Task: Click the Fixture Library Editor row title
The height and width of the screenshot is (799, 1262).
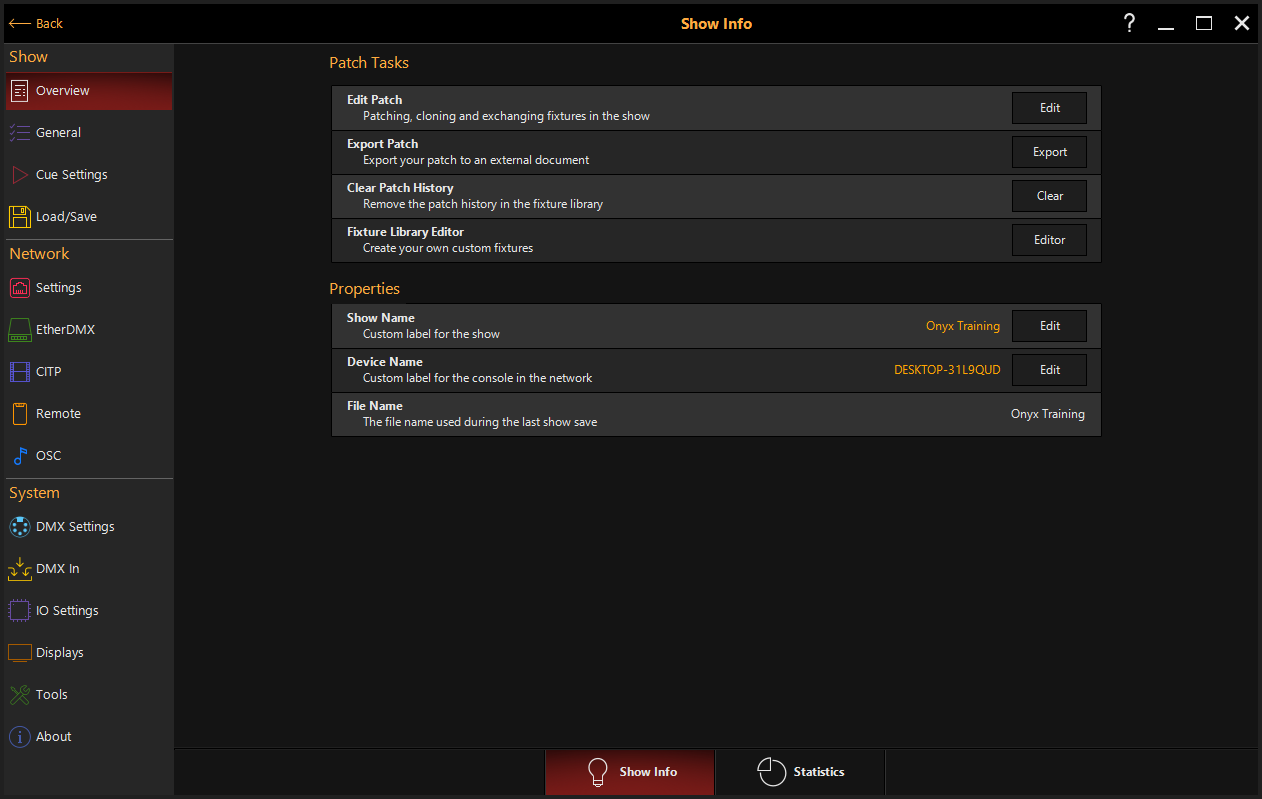Action: click(405, 232)
